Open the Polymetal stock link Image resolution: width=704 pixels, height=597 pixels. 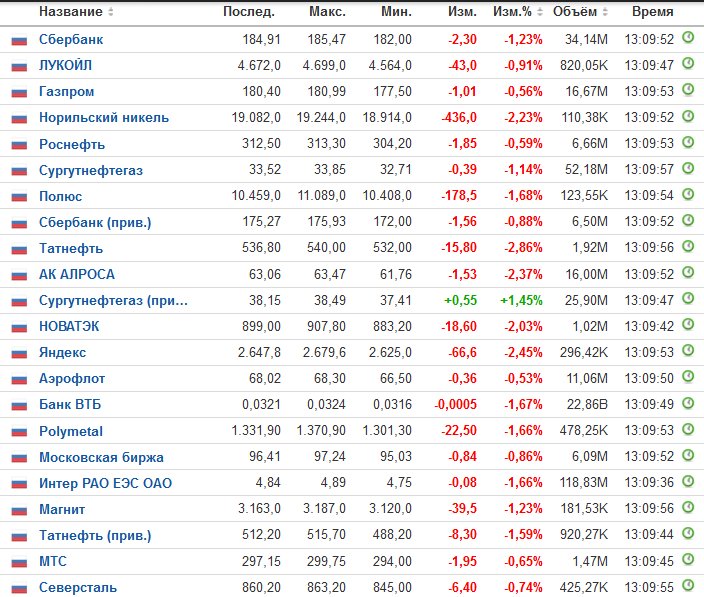point(71,431)
